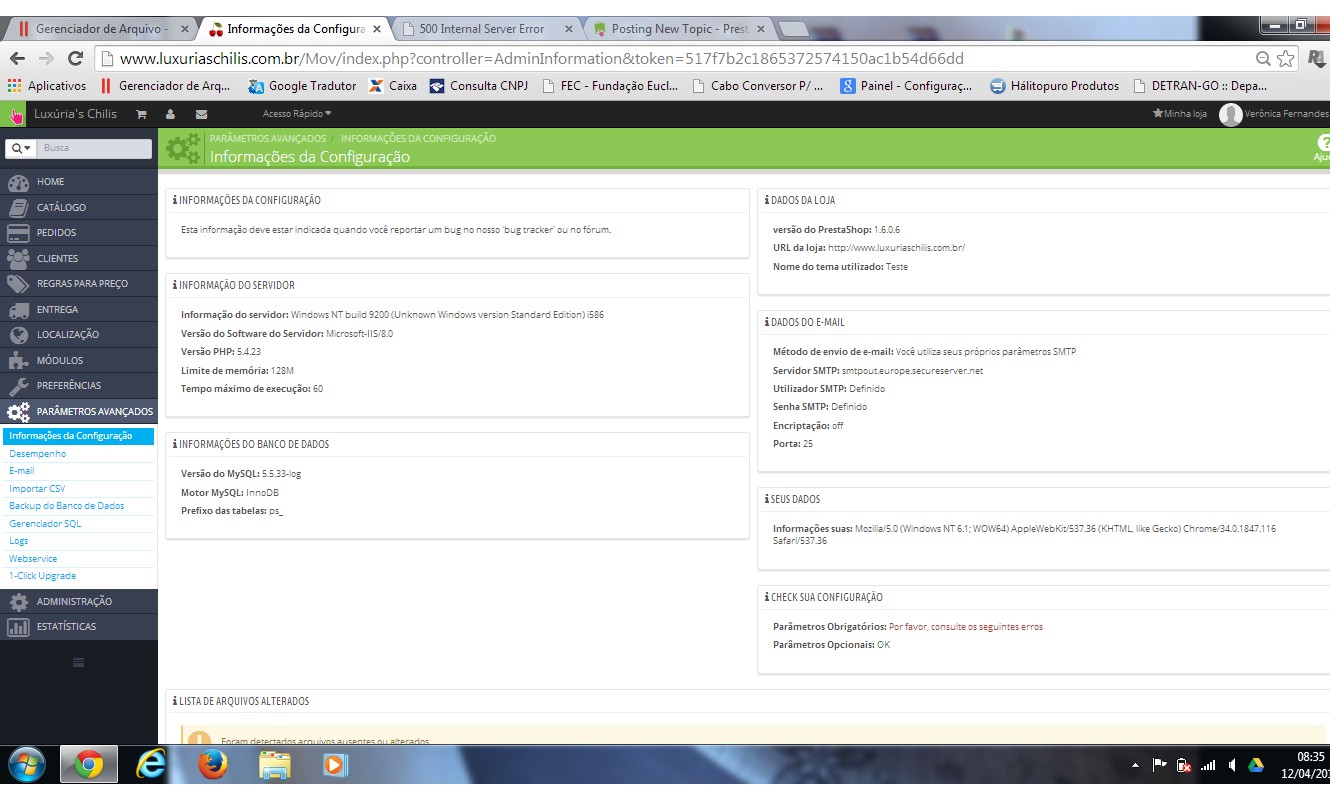The height and width of the screenshot is (800, 1330).
Task: Open the Clientes menu
Action: (79, 258)
